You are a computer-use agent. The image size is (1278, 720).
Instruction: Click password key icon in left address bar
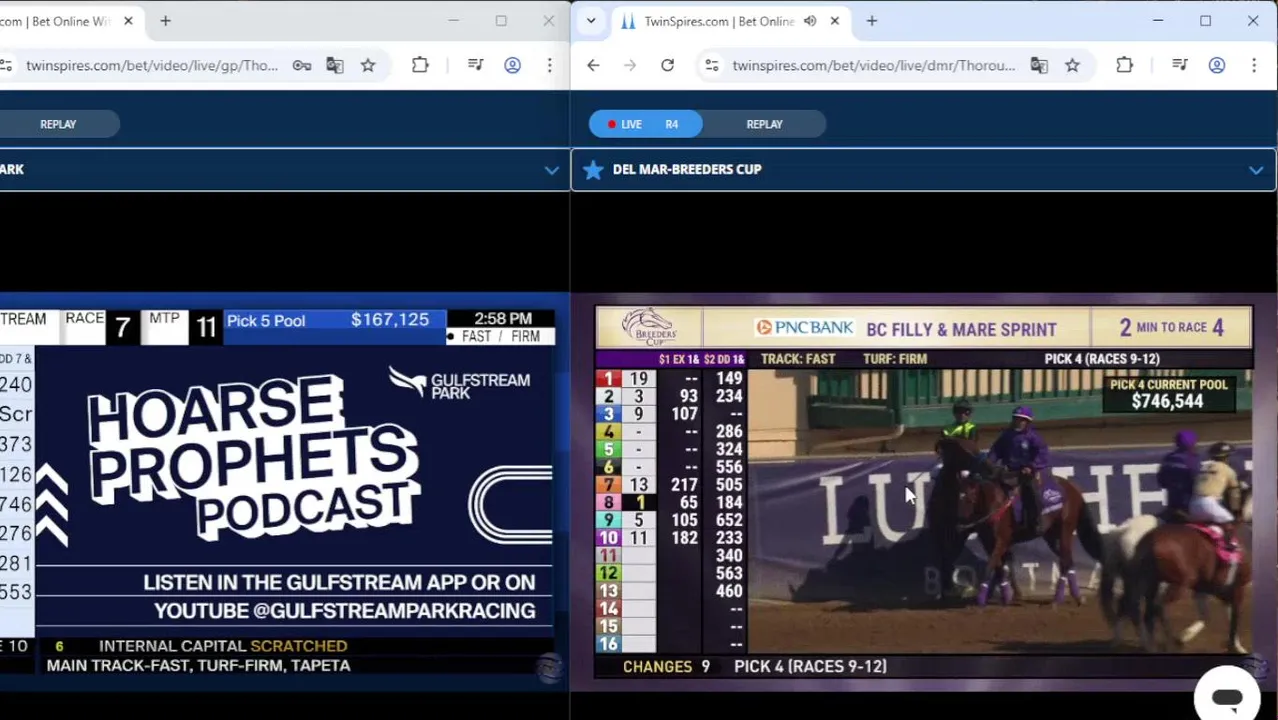[301, 65]
